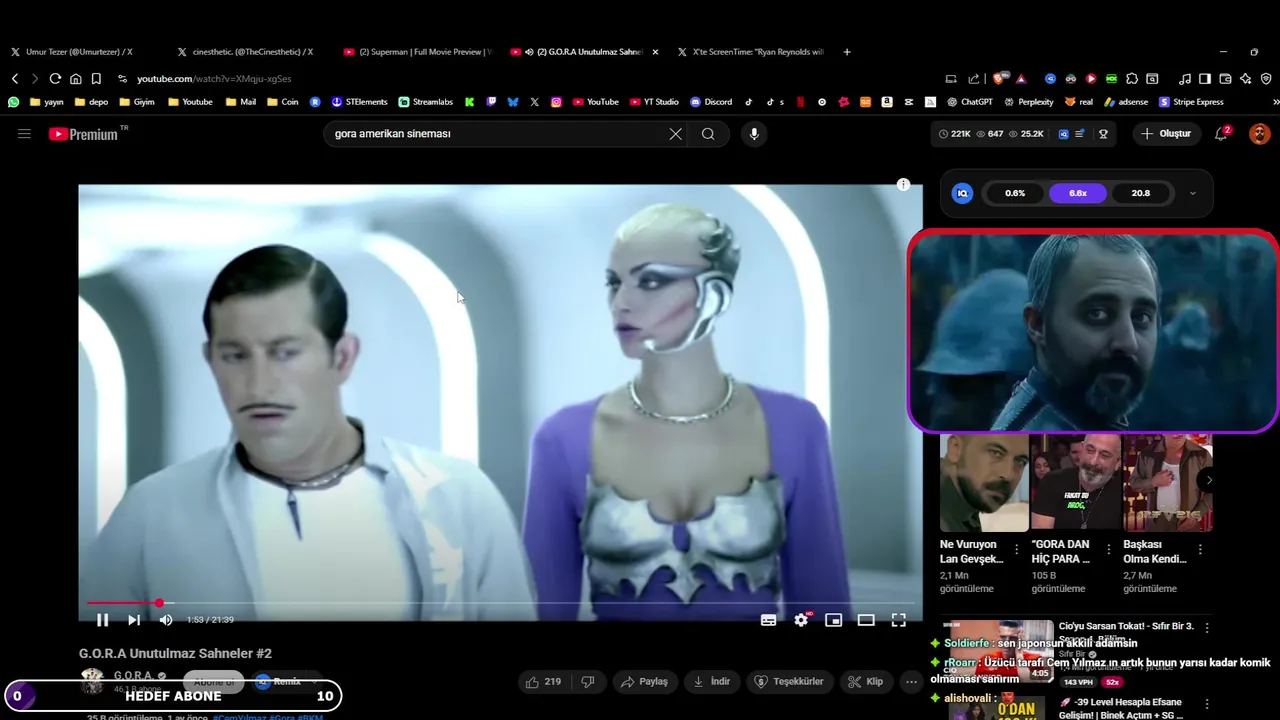Click the Oluştur create button
Viewport: 1280px width, 720px height.
[x=1166, y=133]
